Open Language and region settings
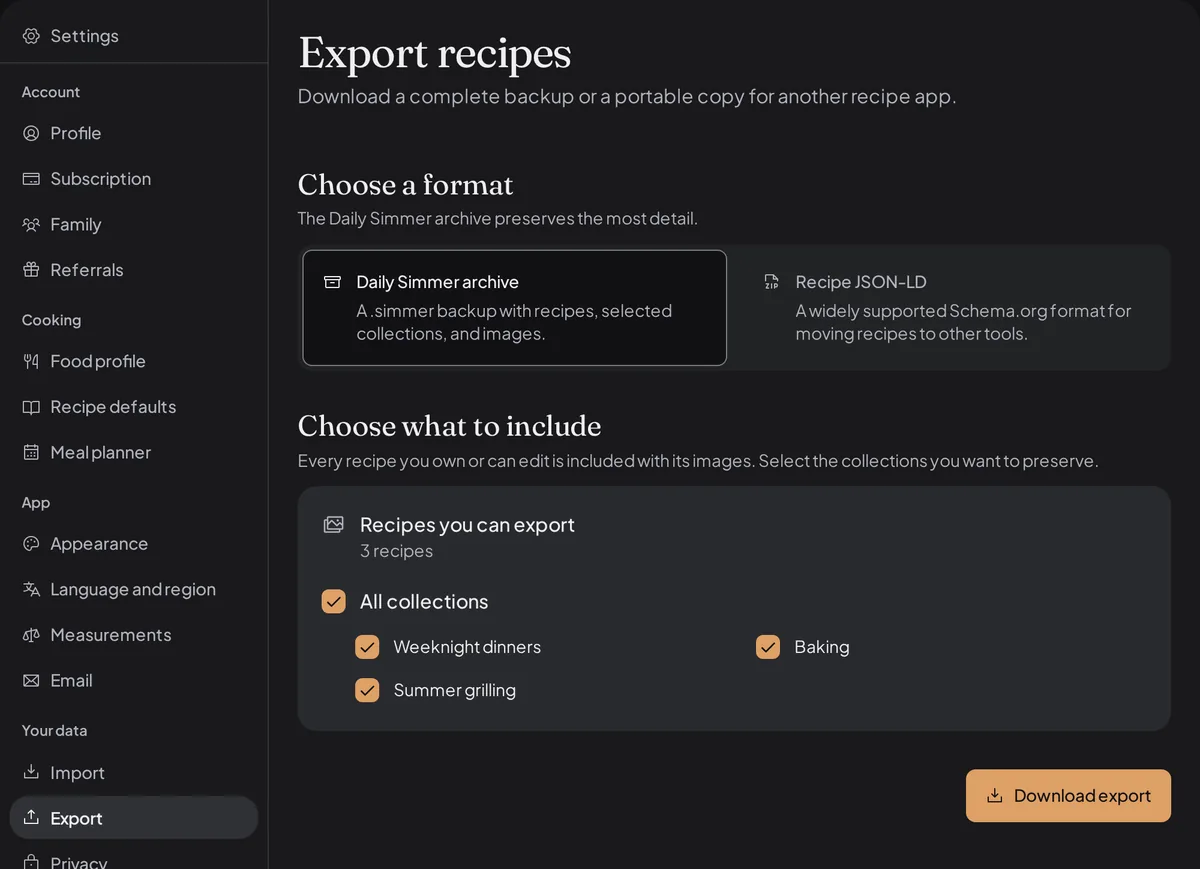1200x869 pixels. 134,589
